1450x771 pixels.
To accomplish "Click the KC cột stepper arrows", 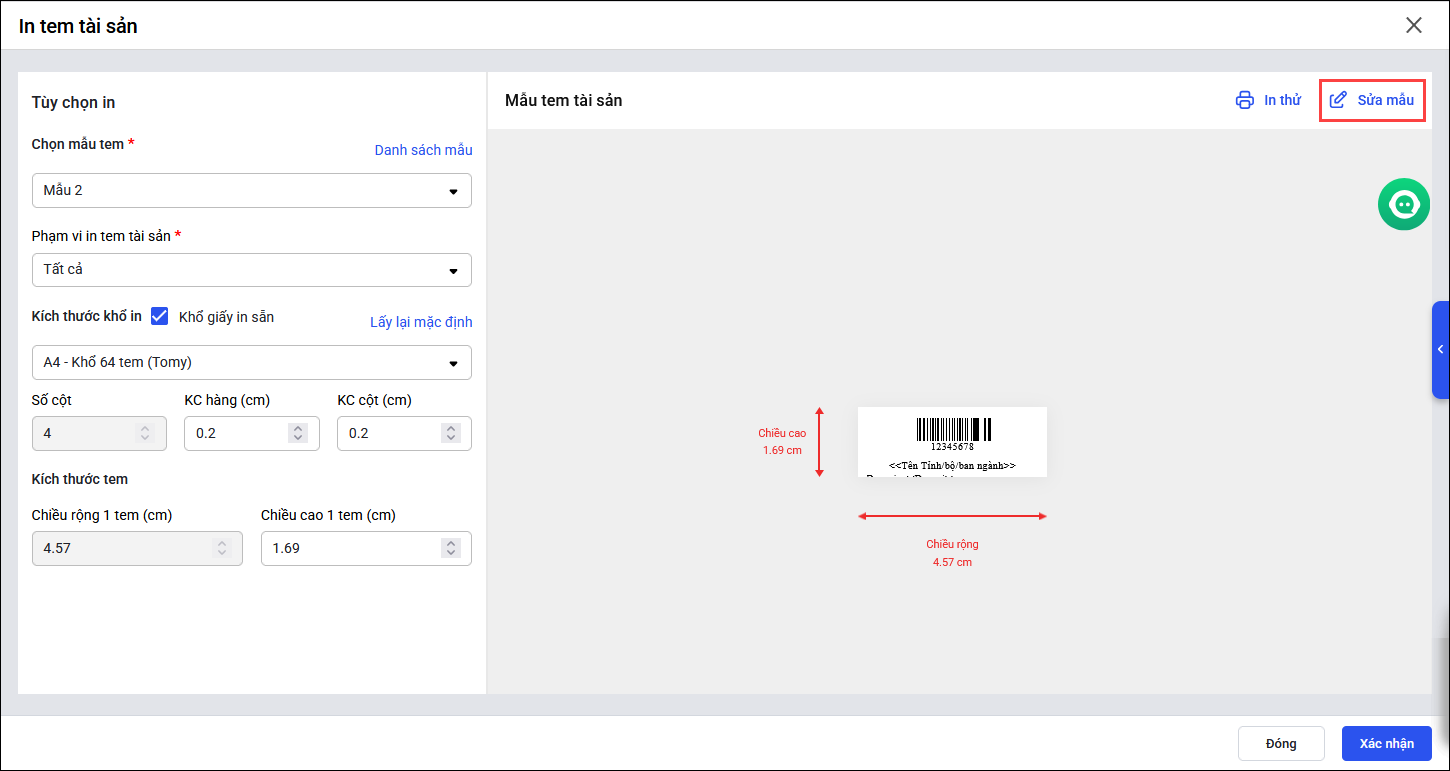I will click(450, 433).
